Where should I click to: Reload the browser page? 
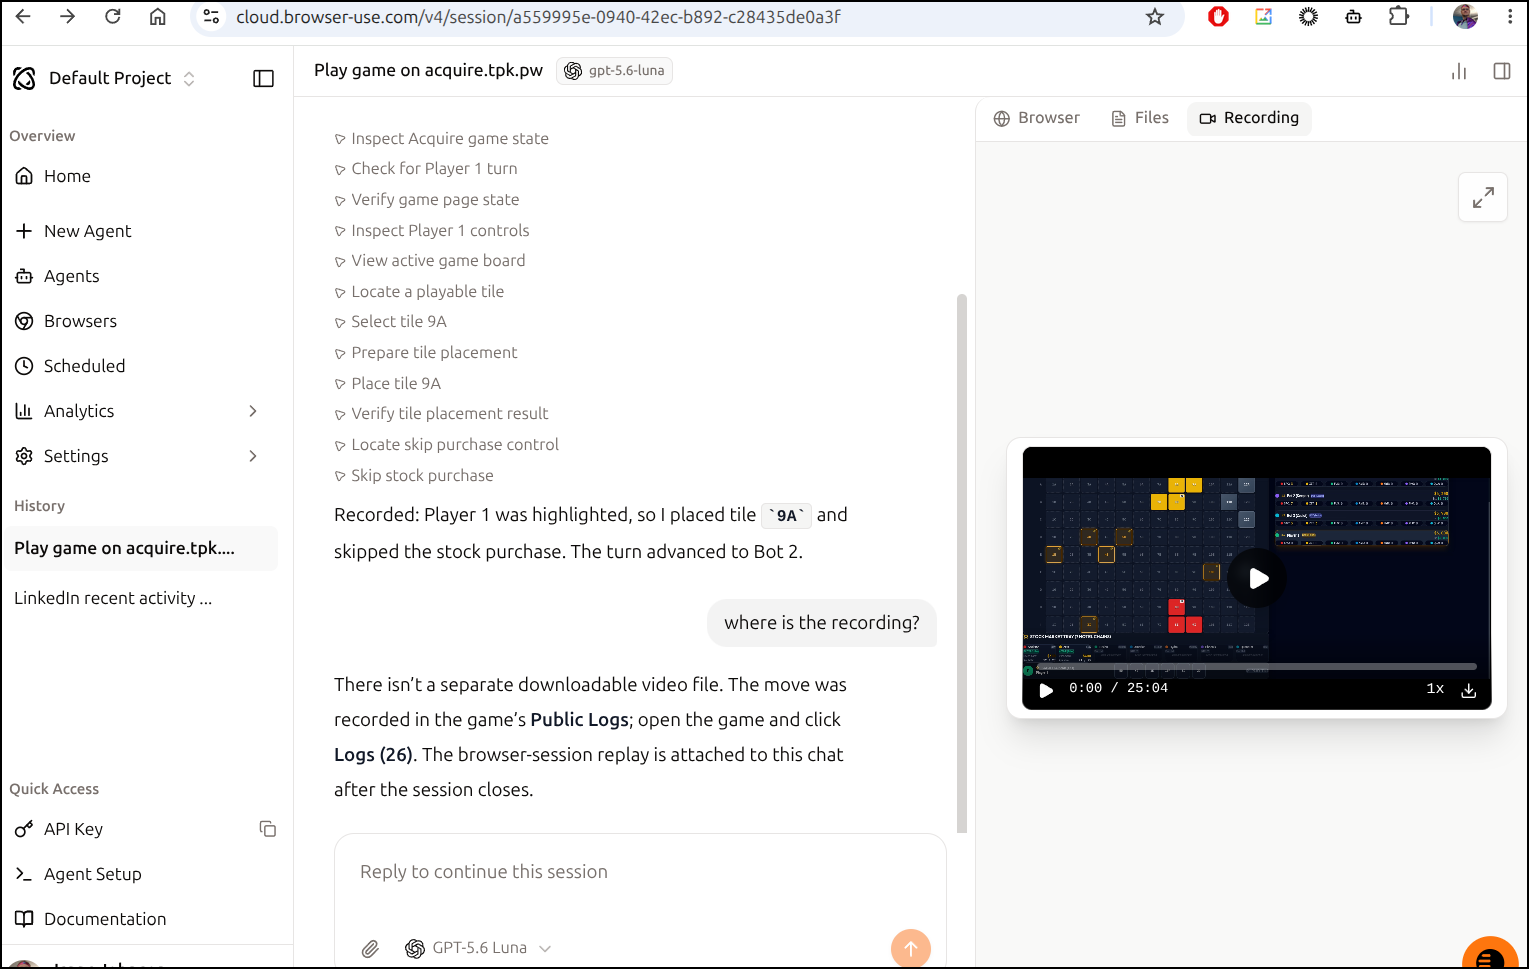click(x=113, y=17)
